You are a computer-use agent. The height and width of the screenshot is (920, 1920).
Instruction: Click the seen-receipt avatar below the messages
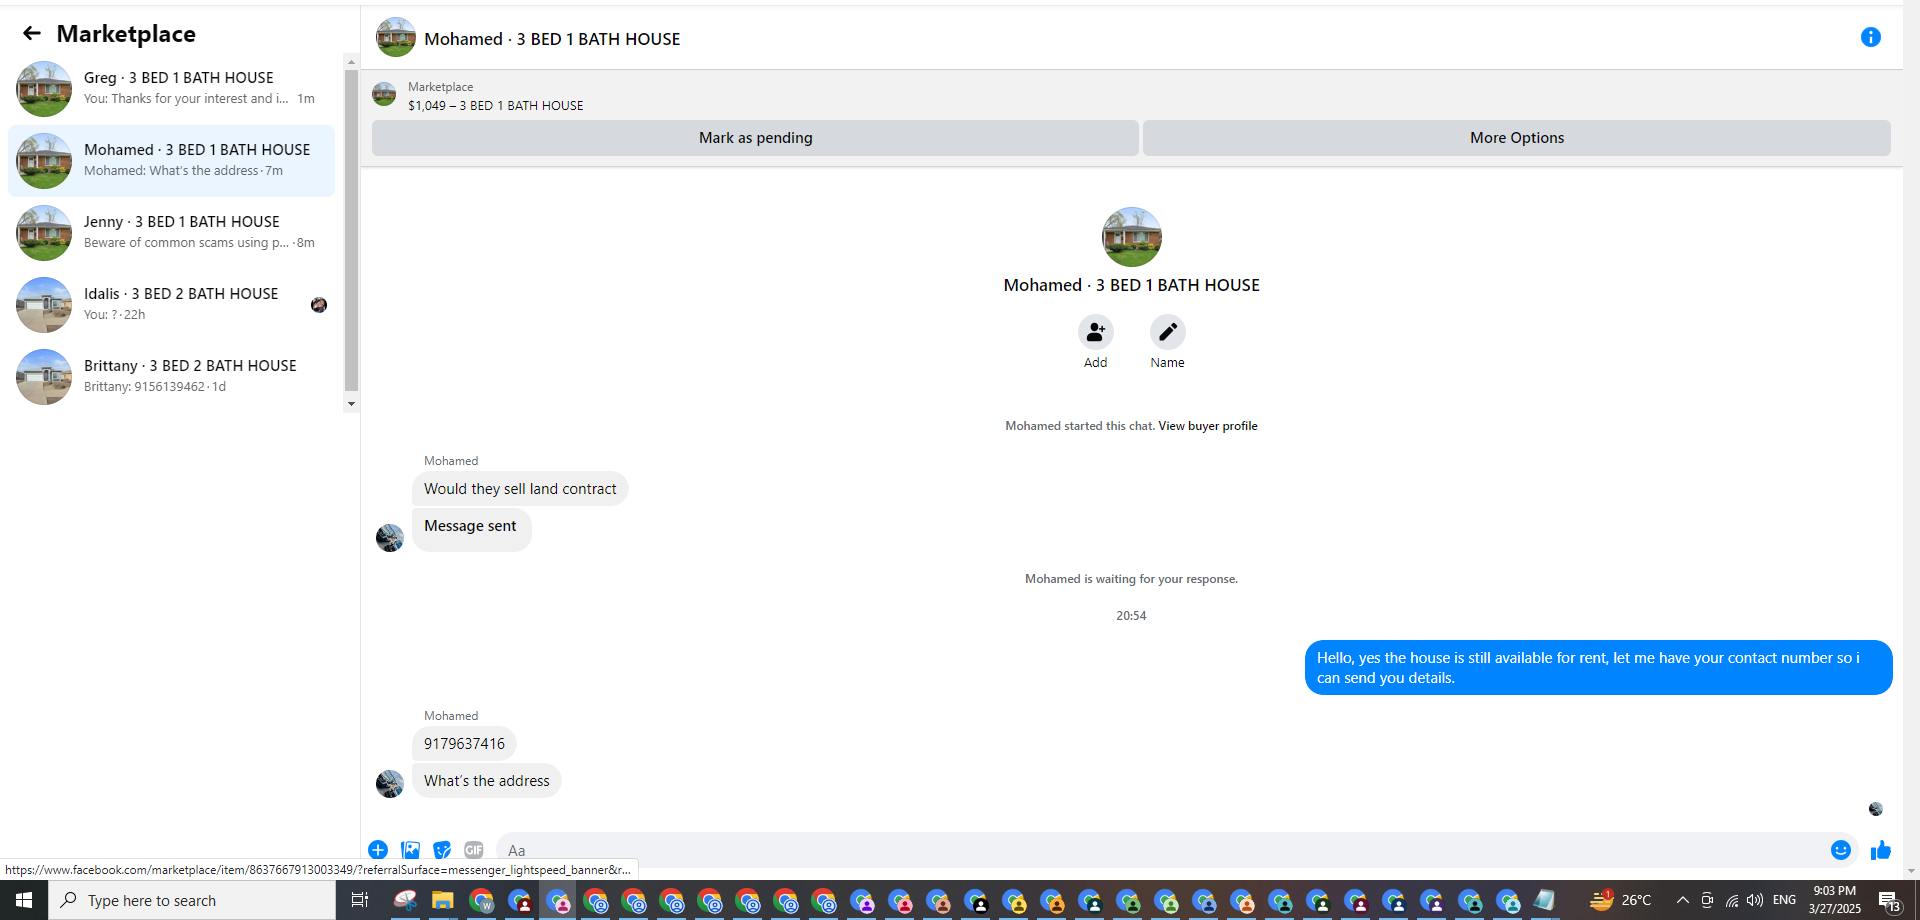coord(1876,809)
